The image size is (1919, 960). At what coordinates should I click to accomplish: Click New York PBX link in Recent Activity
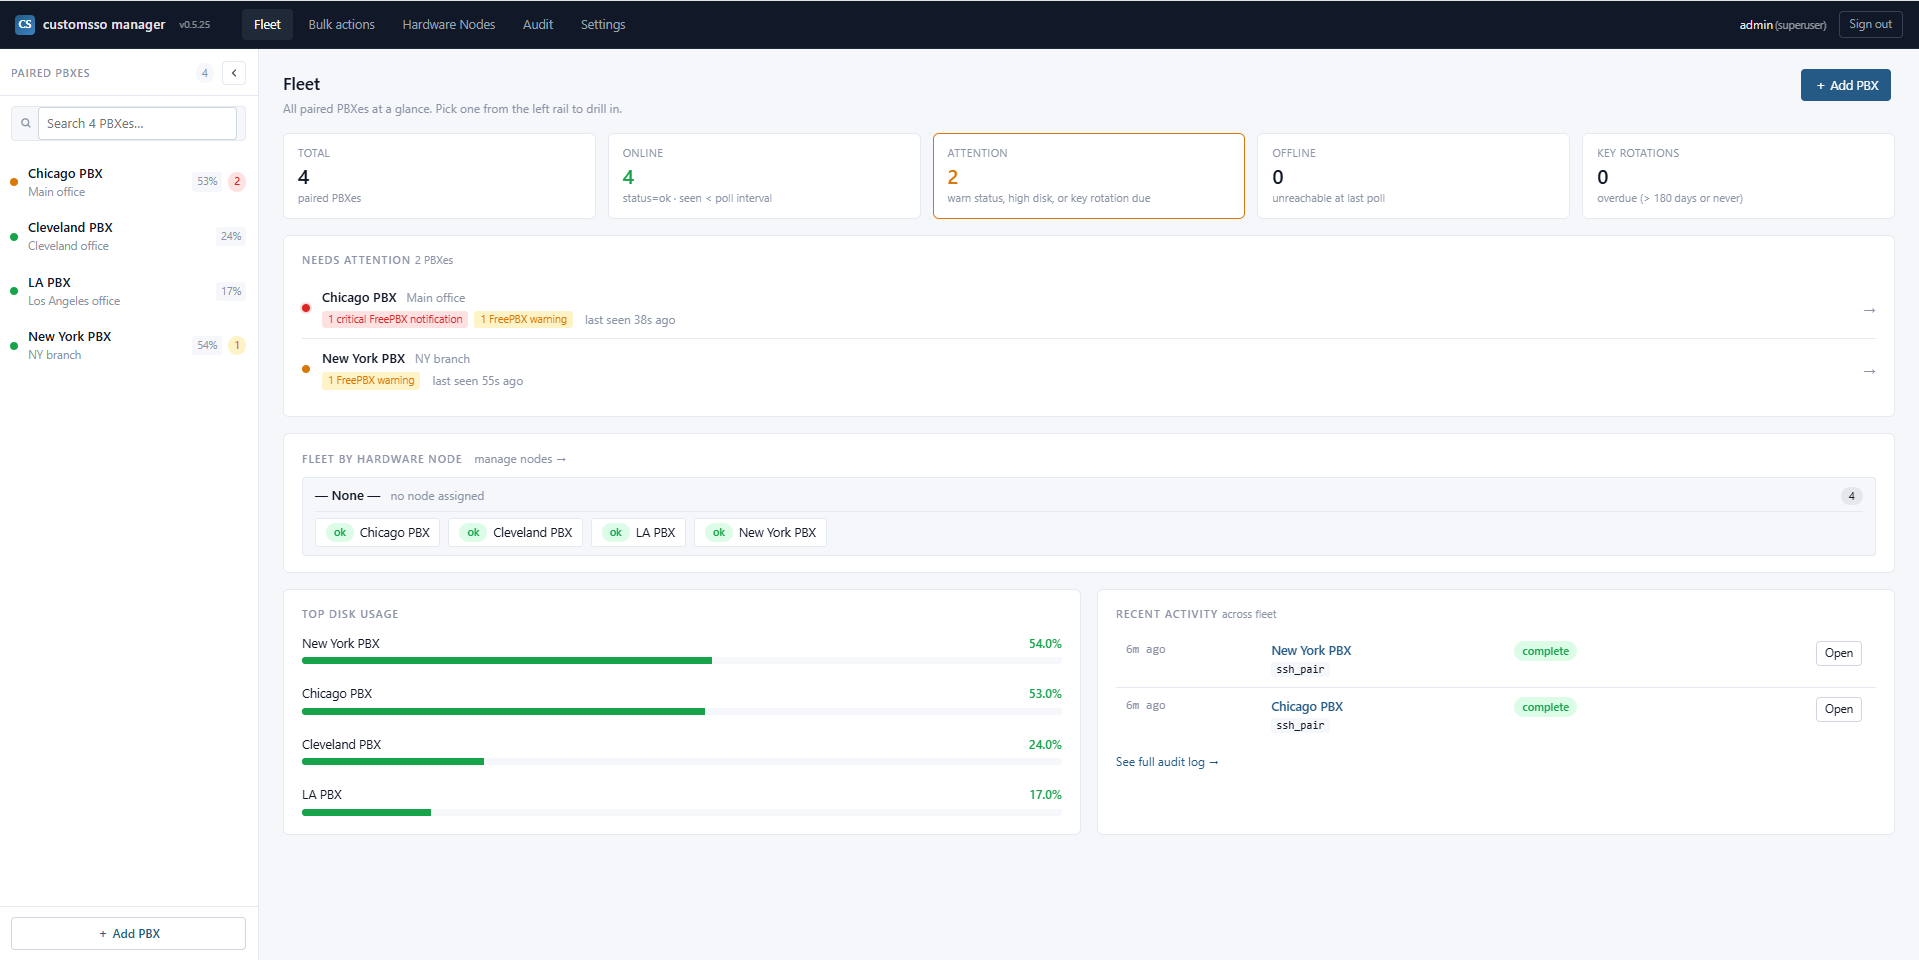click(1311, 651)
